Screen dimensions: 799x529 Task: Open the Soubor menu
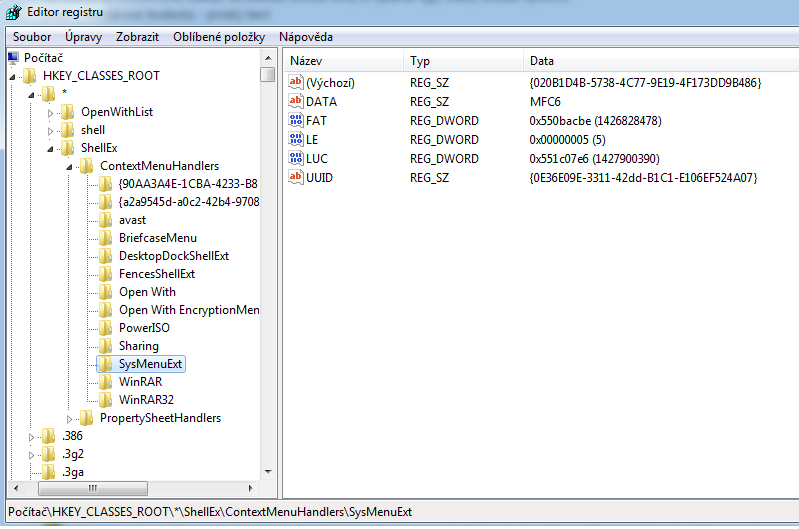pos(32,37)
